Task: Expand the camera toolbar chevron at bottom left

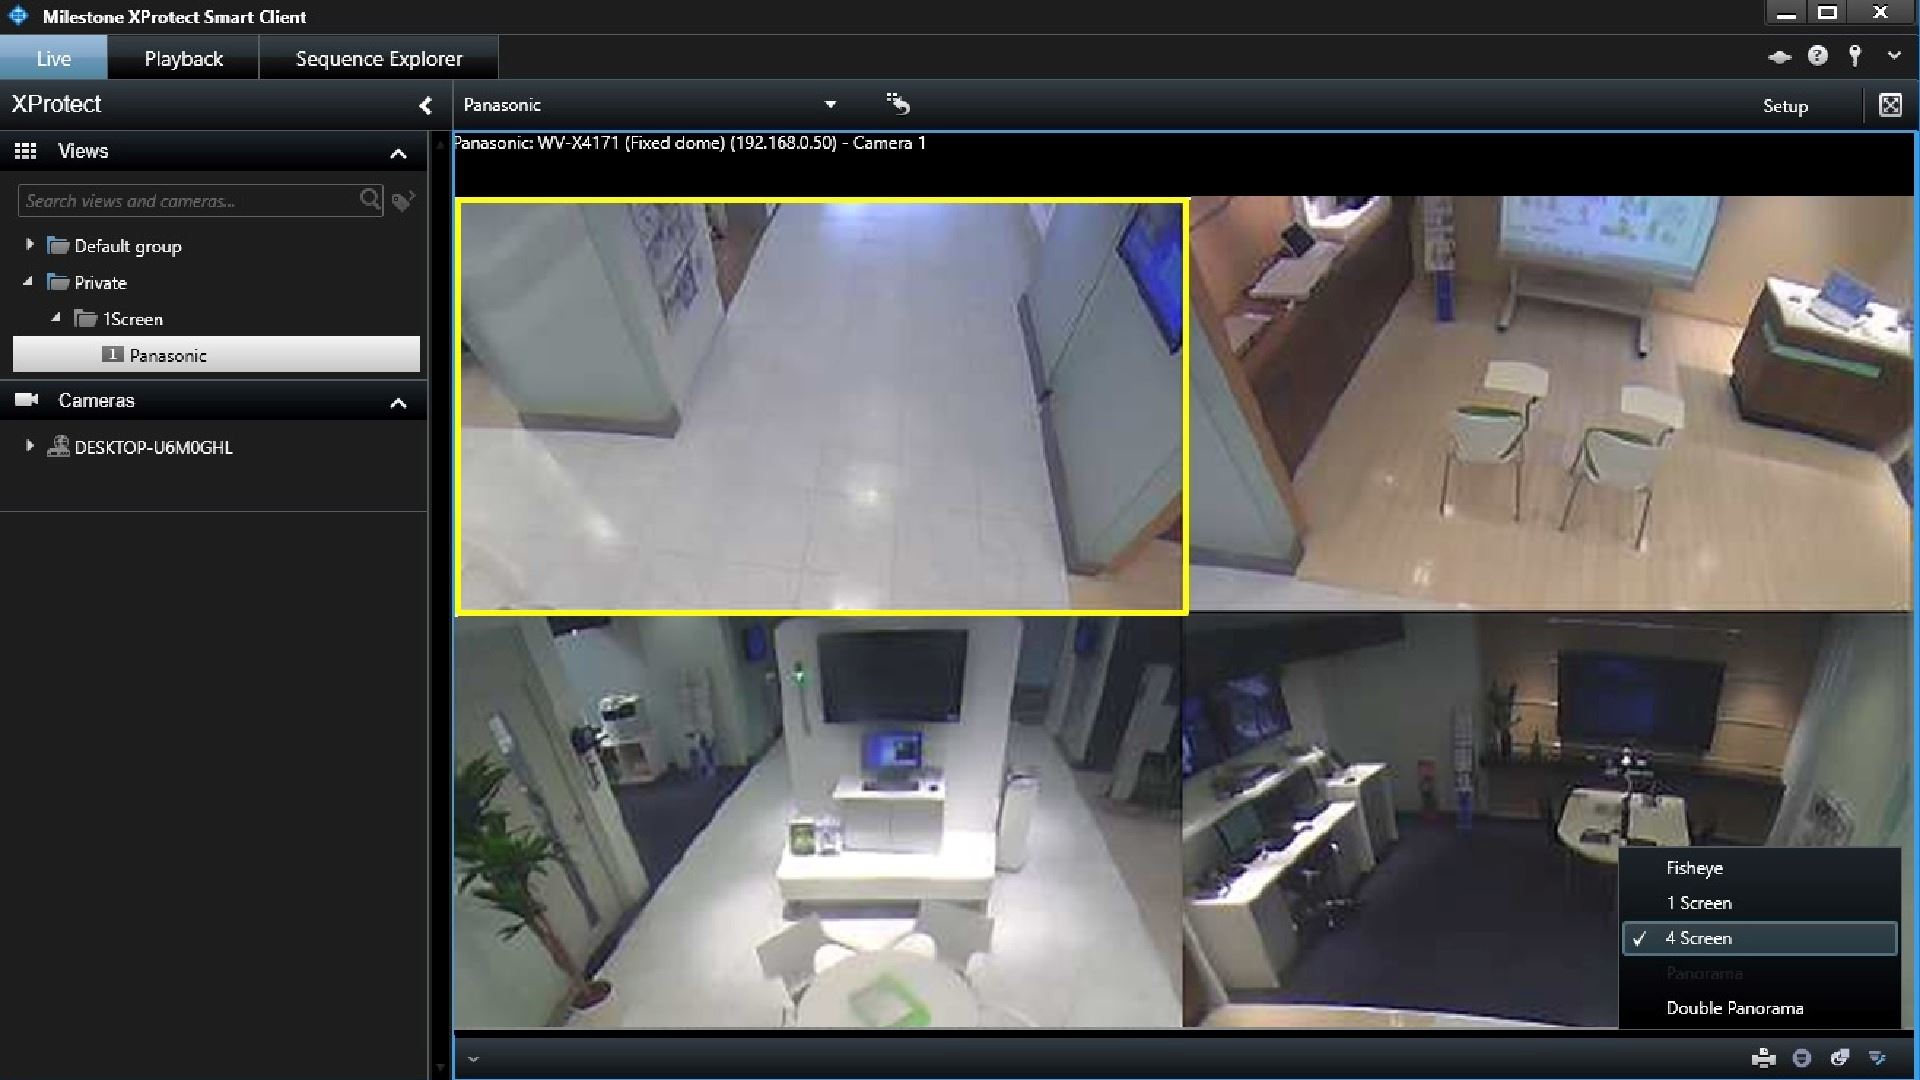Action: pyautogui.click(x=474, y=1059)
